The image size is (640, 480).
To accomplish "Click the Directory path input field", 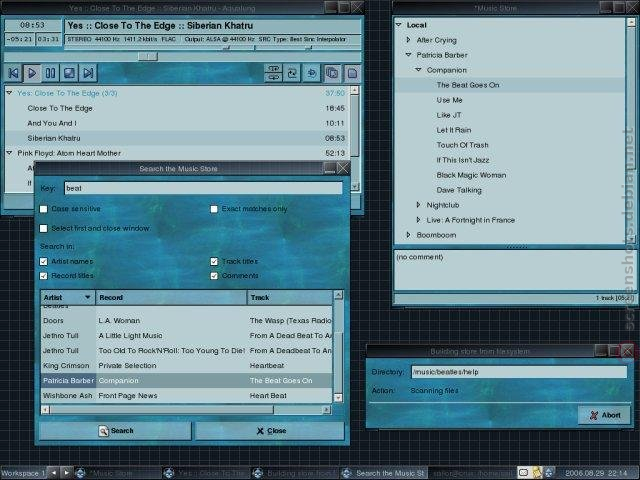I will click(519, 372).
